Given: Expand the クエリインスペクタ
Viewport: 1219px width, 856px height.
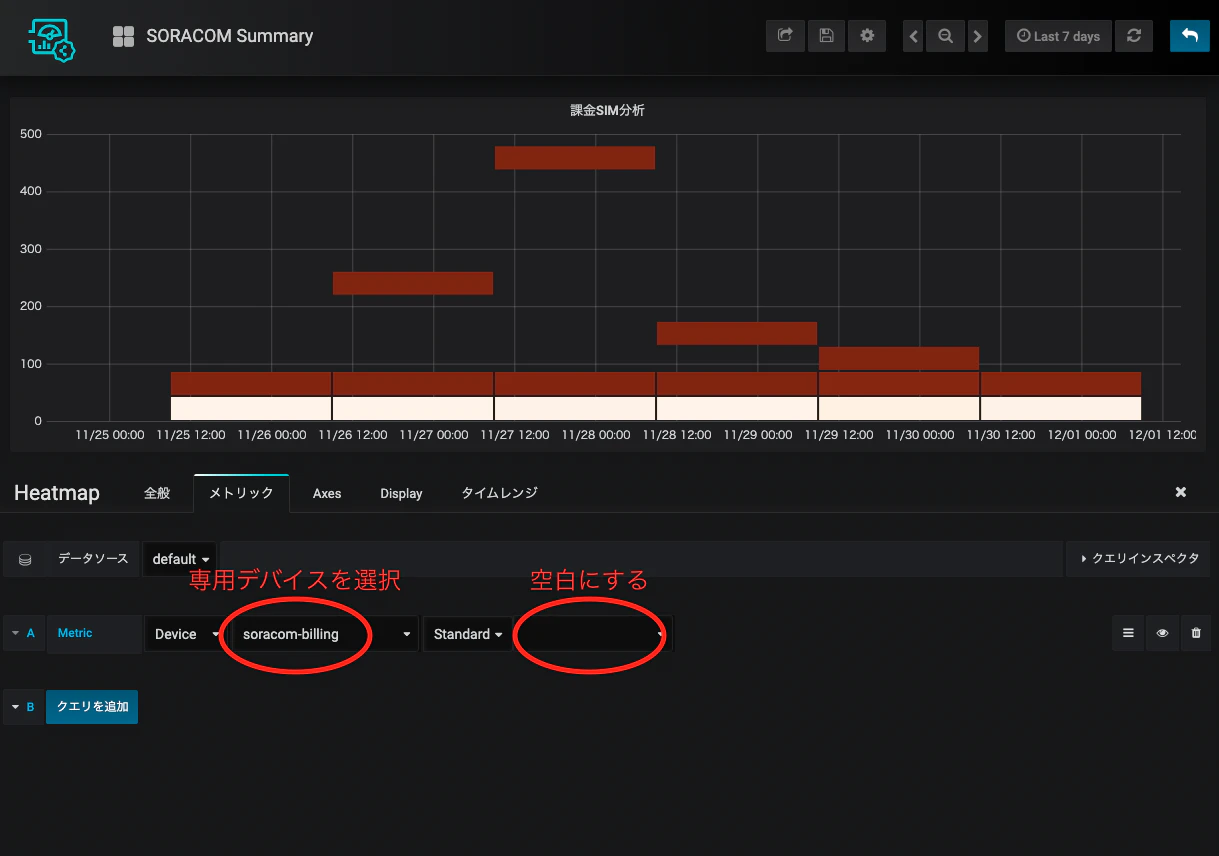Looking at the screenshot, I should (x=1139, y=559).
